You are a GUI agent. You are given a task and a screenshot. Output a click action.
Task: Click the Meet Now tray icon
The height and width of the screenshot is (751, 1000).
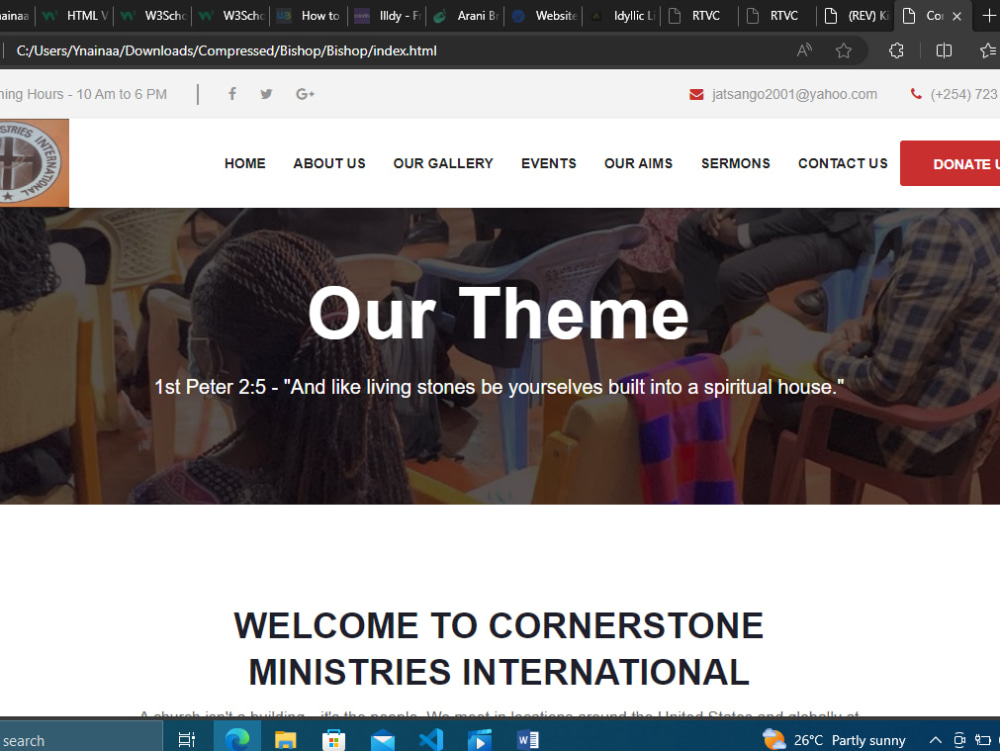point(959,740)
